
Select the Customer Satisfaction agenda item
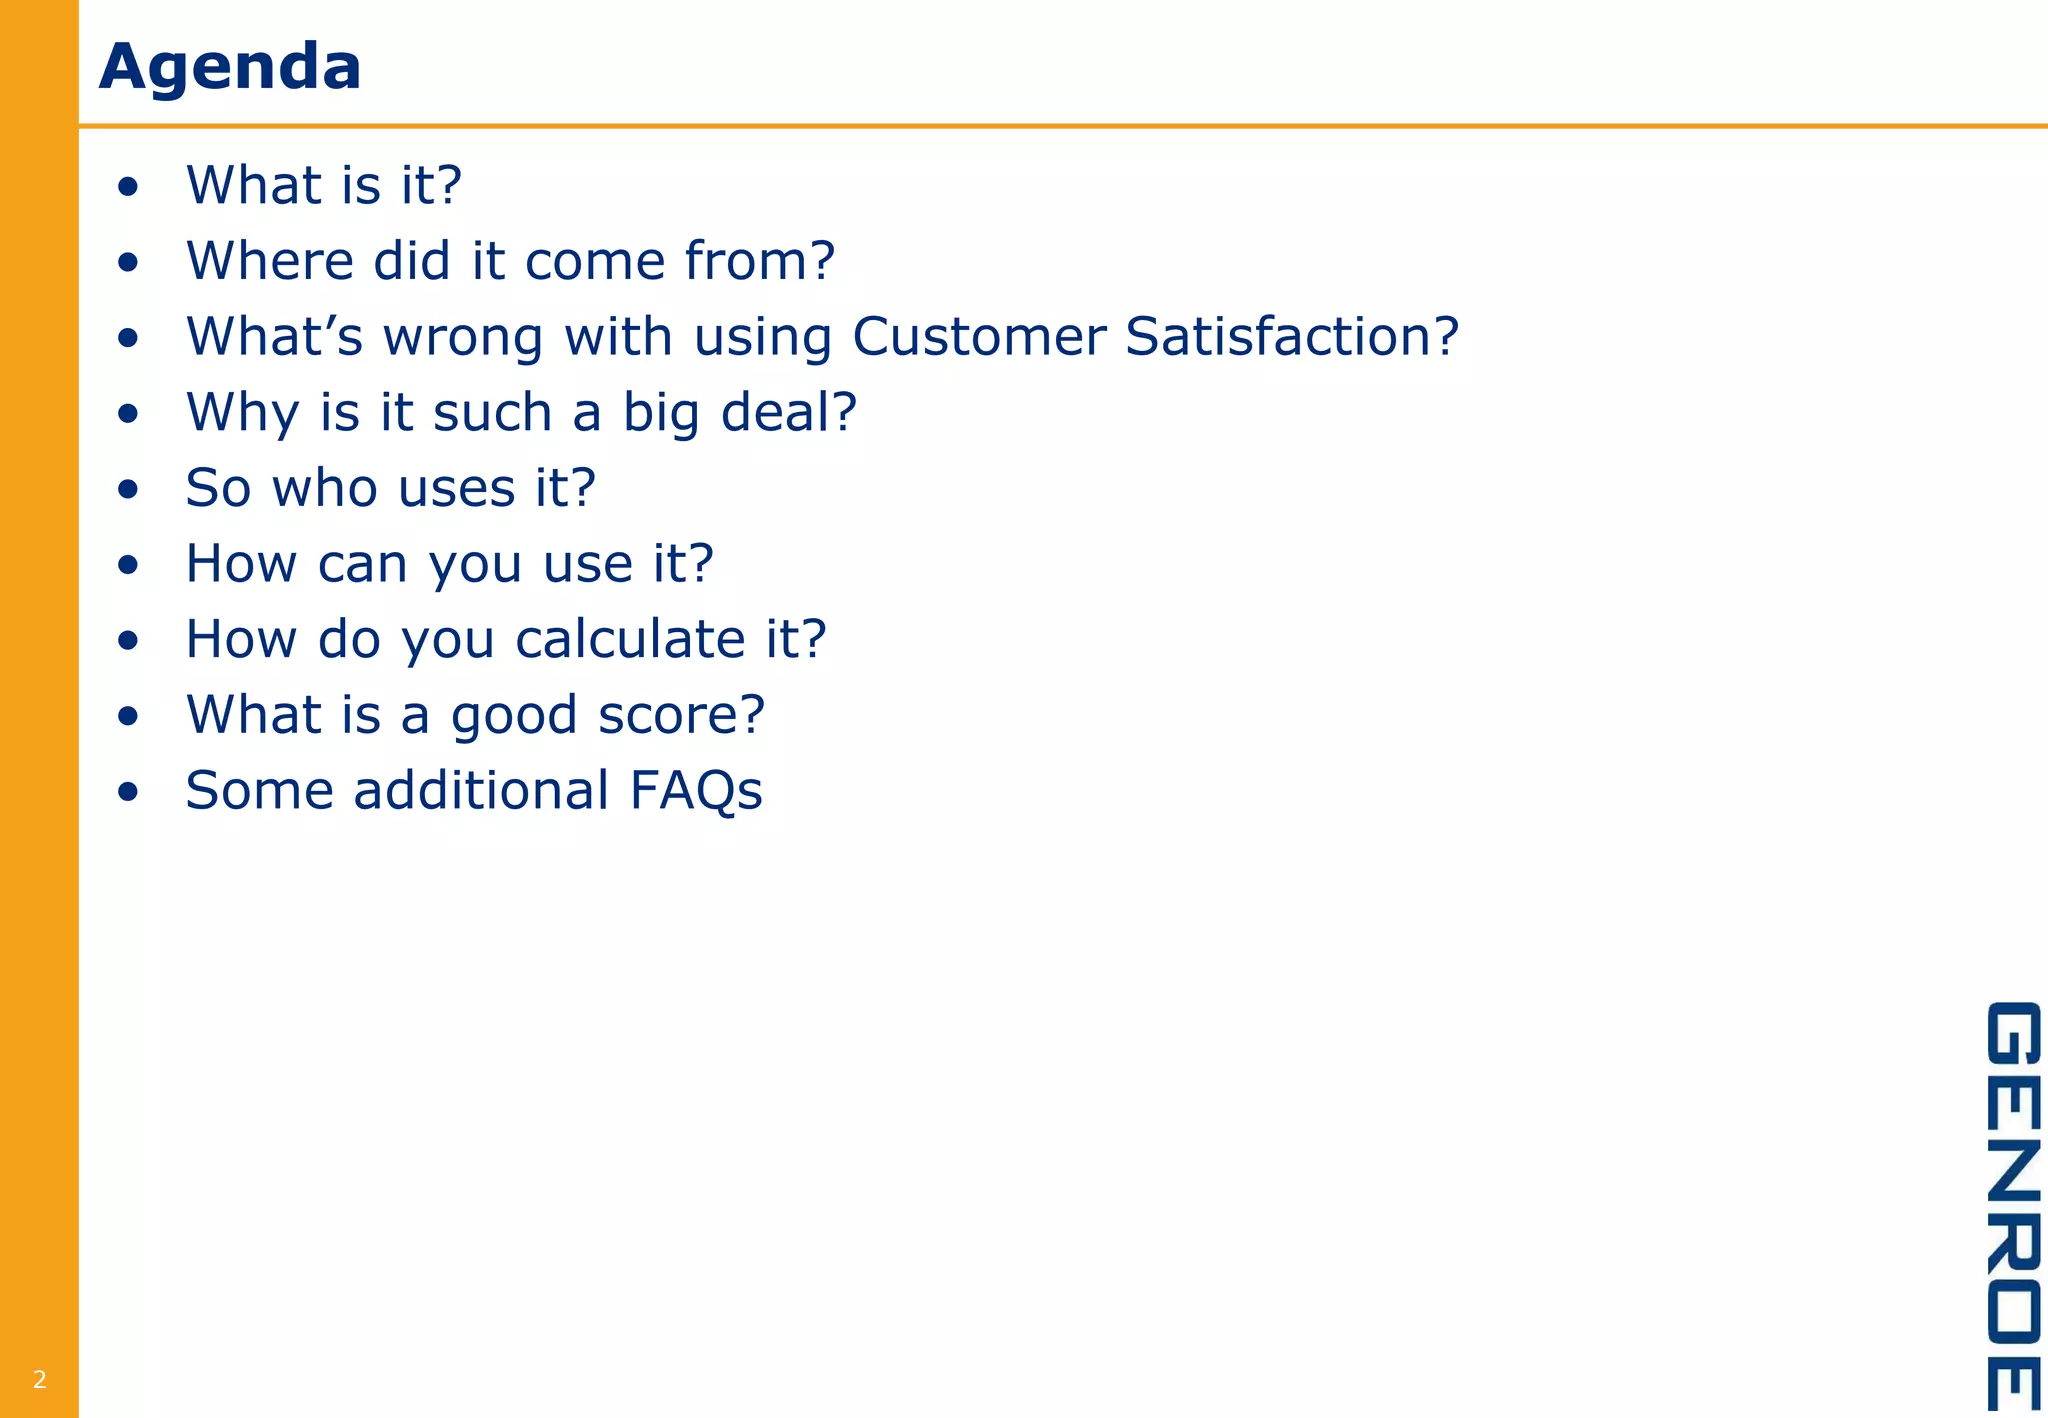click(822, 337)
